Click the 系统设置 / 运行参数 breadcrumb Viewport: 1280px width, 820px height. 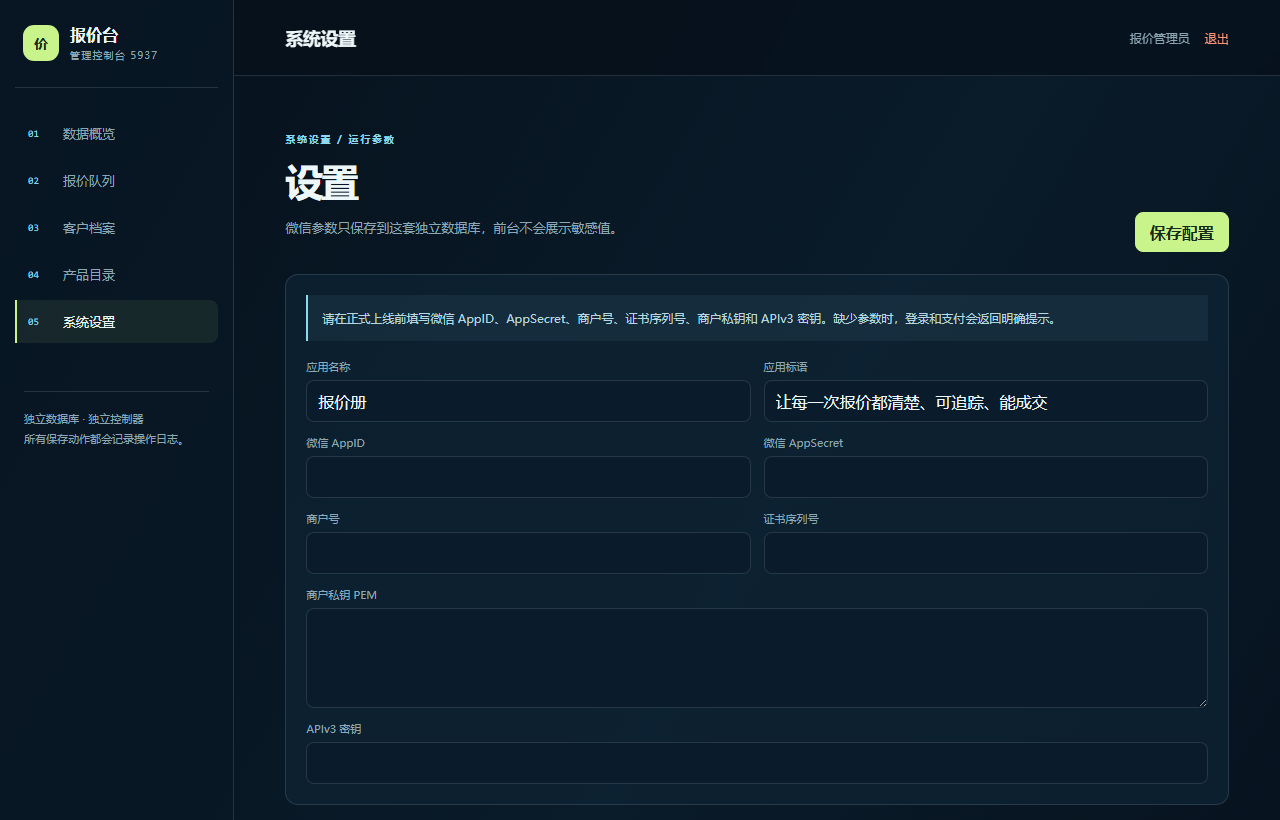tap(340, 139)
